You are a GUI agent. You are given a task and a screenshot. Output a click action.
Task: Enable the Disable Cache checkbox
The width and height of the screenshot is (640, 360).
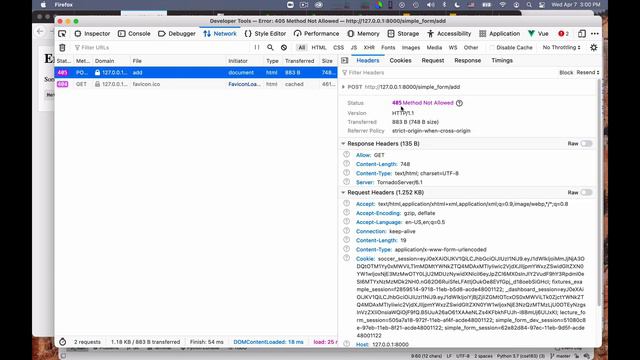(492, 48)
